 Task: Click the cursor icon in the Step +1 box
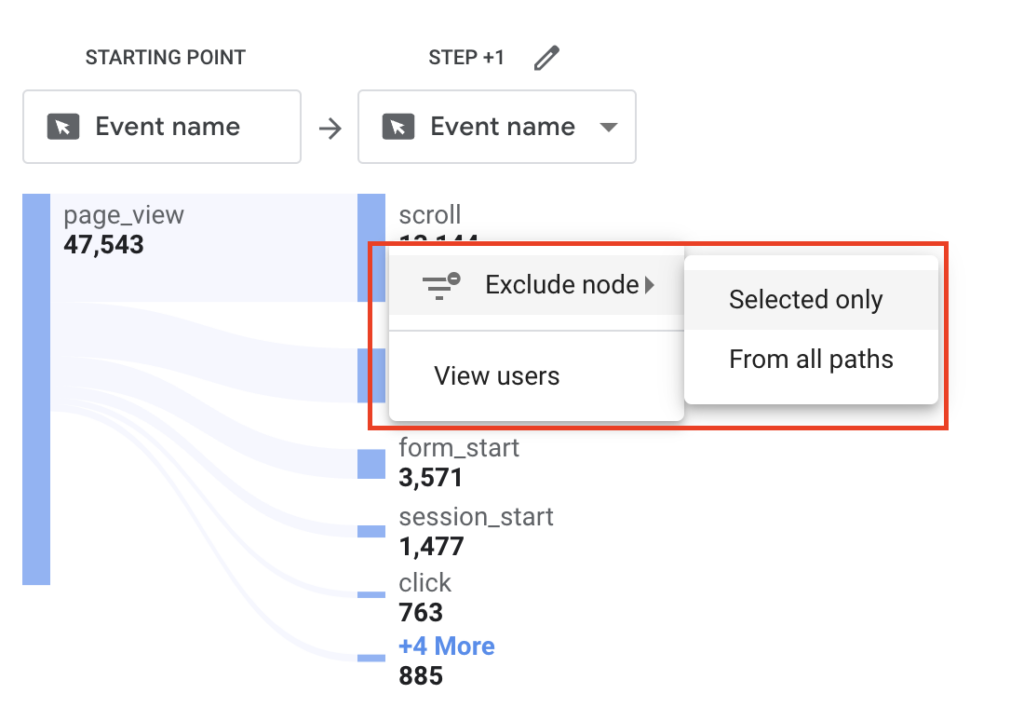click(x=398, y=127)
